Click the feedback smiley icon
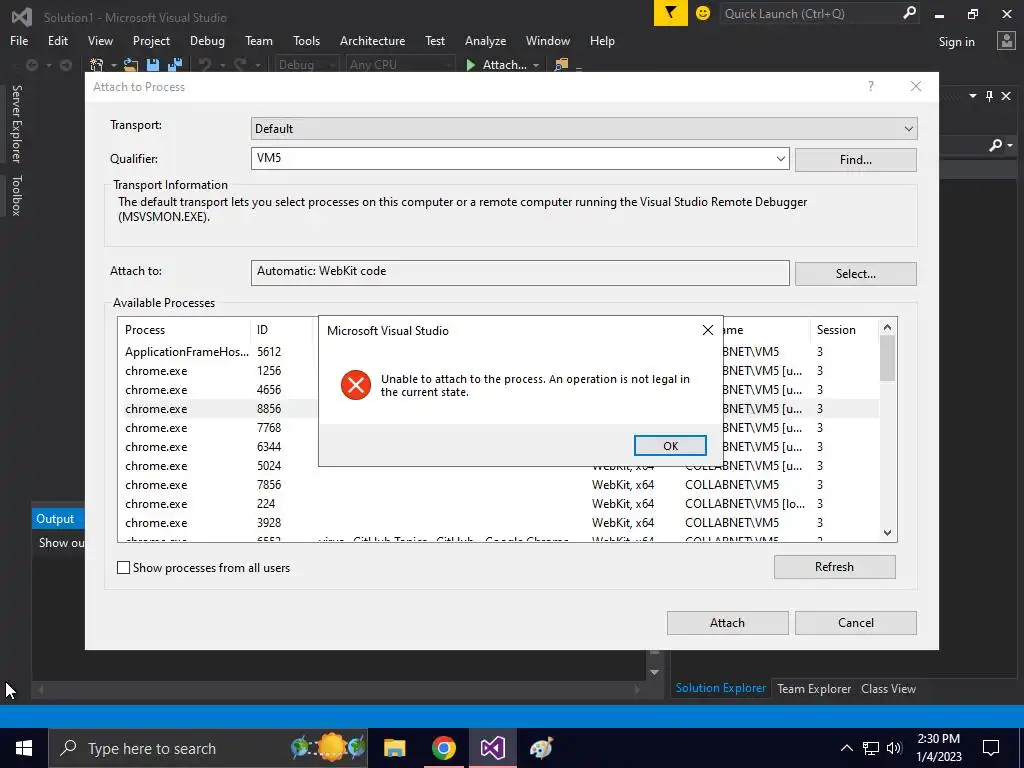The height and width of the screenshot is (768, 1024). (703, 13)
